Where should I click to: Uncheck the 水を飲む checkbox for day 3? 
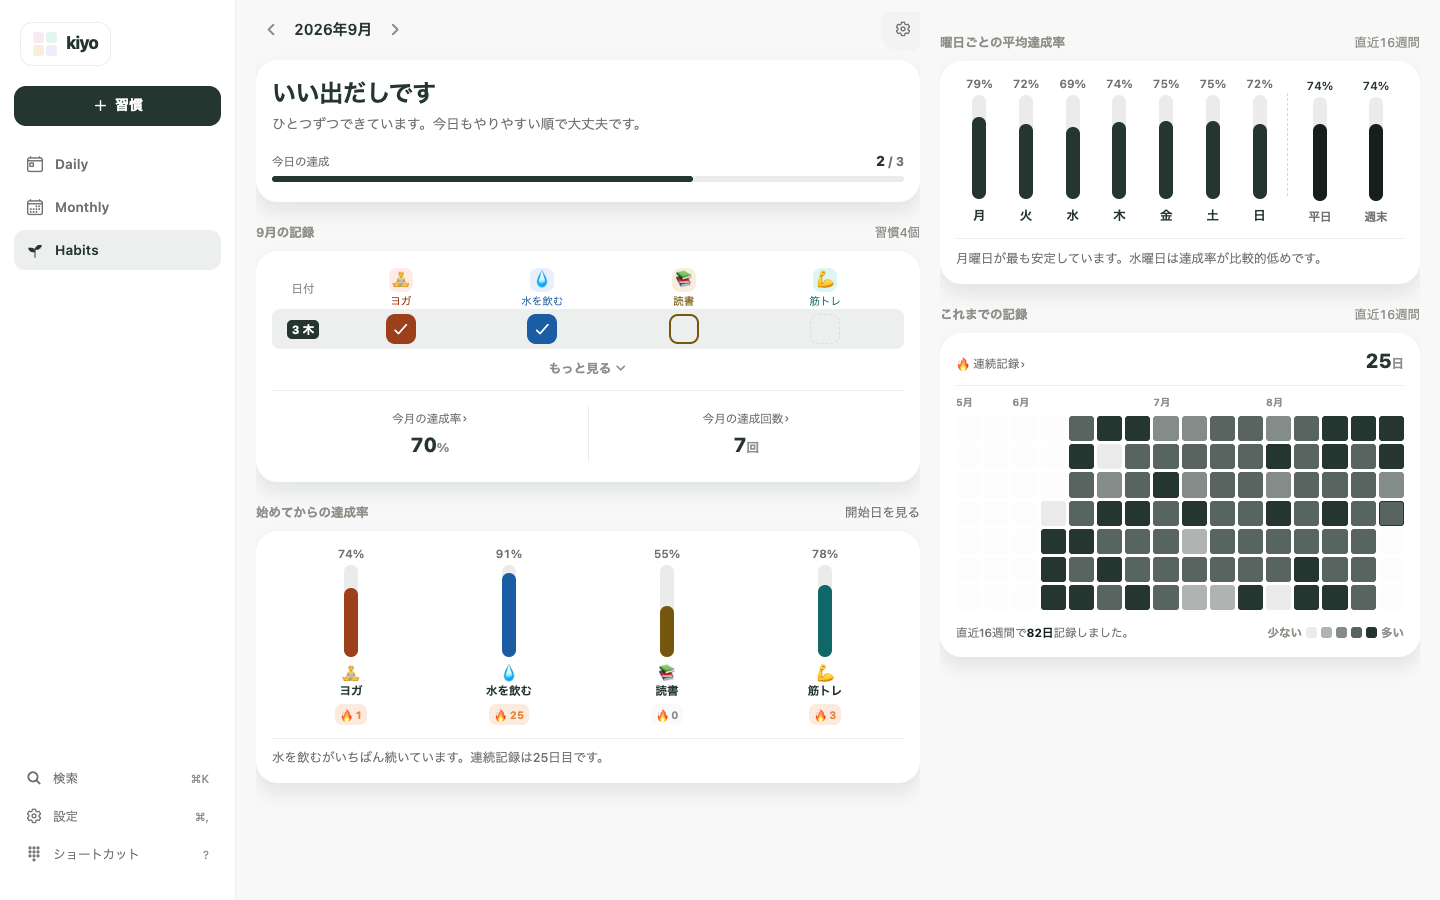542,329
